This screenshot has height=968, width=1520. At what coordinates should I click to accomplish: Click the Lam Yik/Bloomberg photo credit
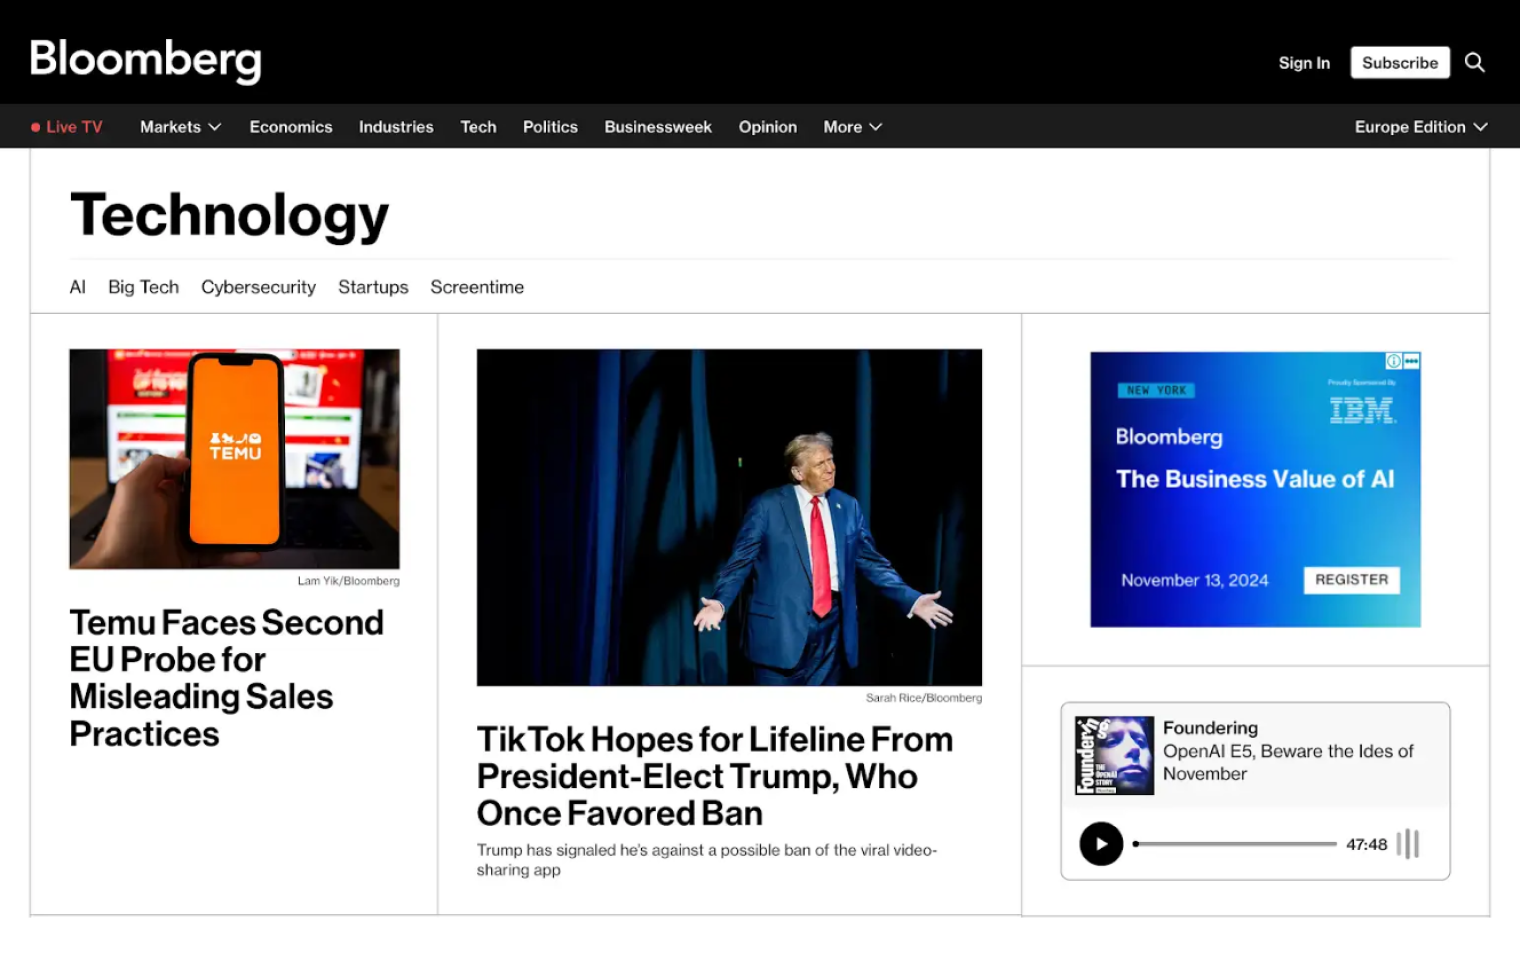click(348, 581)
